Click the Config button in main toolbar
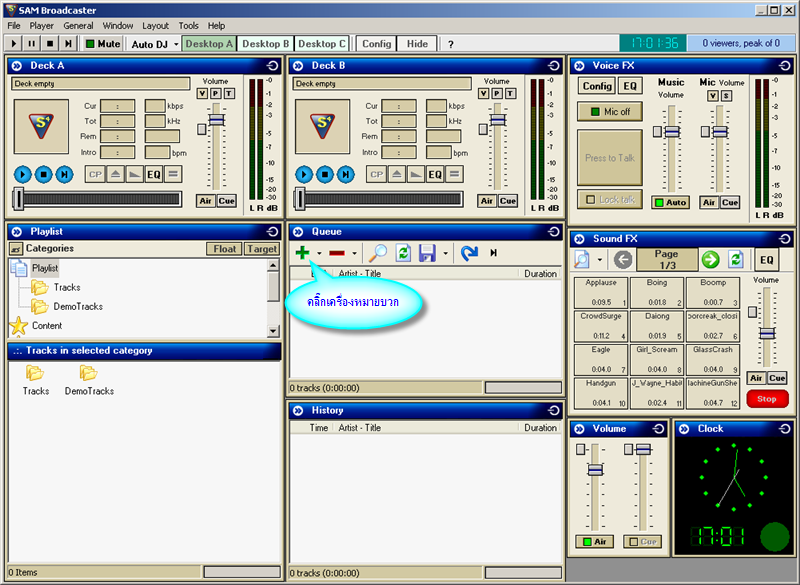Screen dimensions: 800x585 point(377,44)
